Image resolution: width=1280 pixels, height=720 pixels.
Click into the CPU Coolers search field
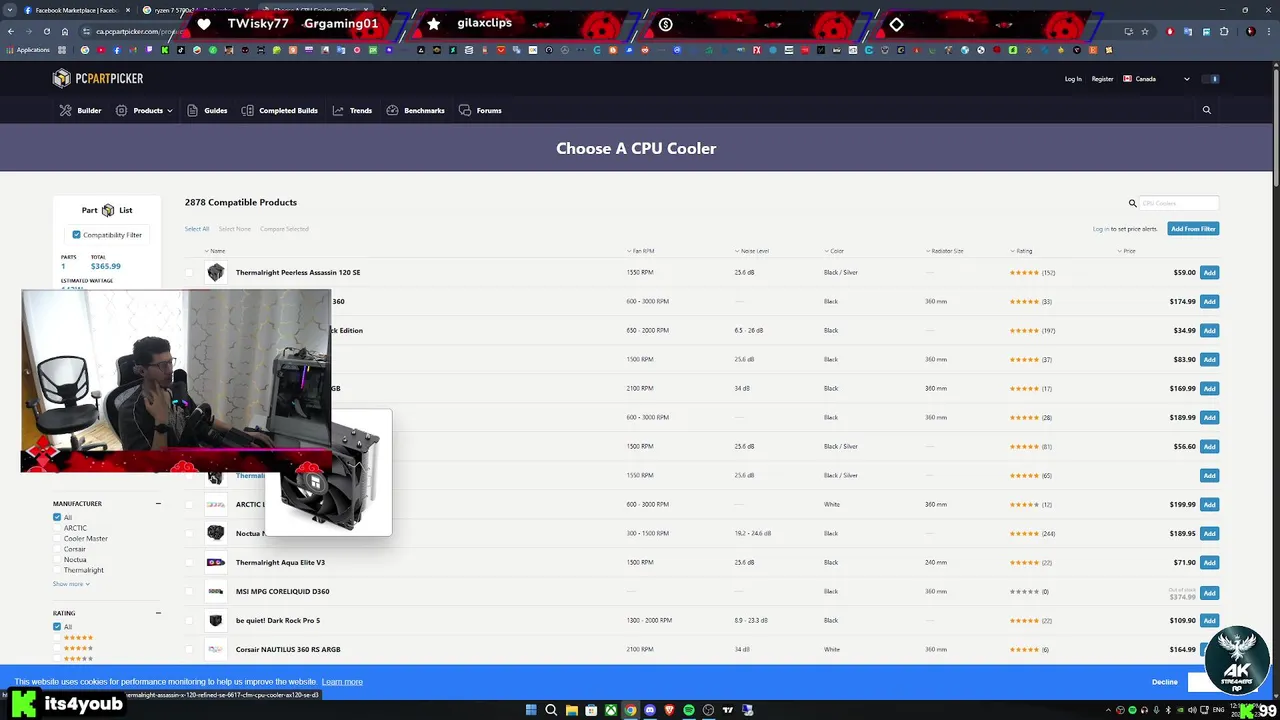pyautogui.click(x=1179, y=203)
